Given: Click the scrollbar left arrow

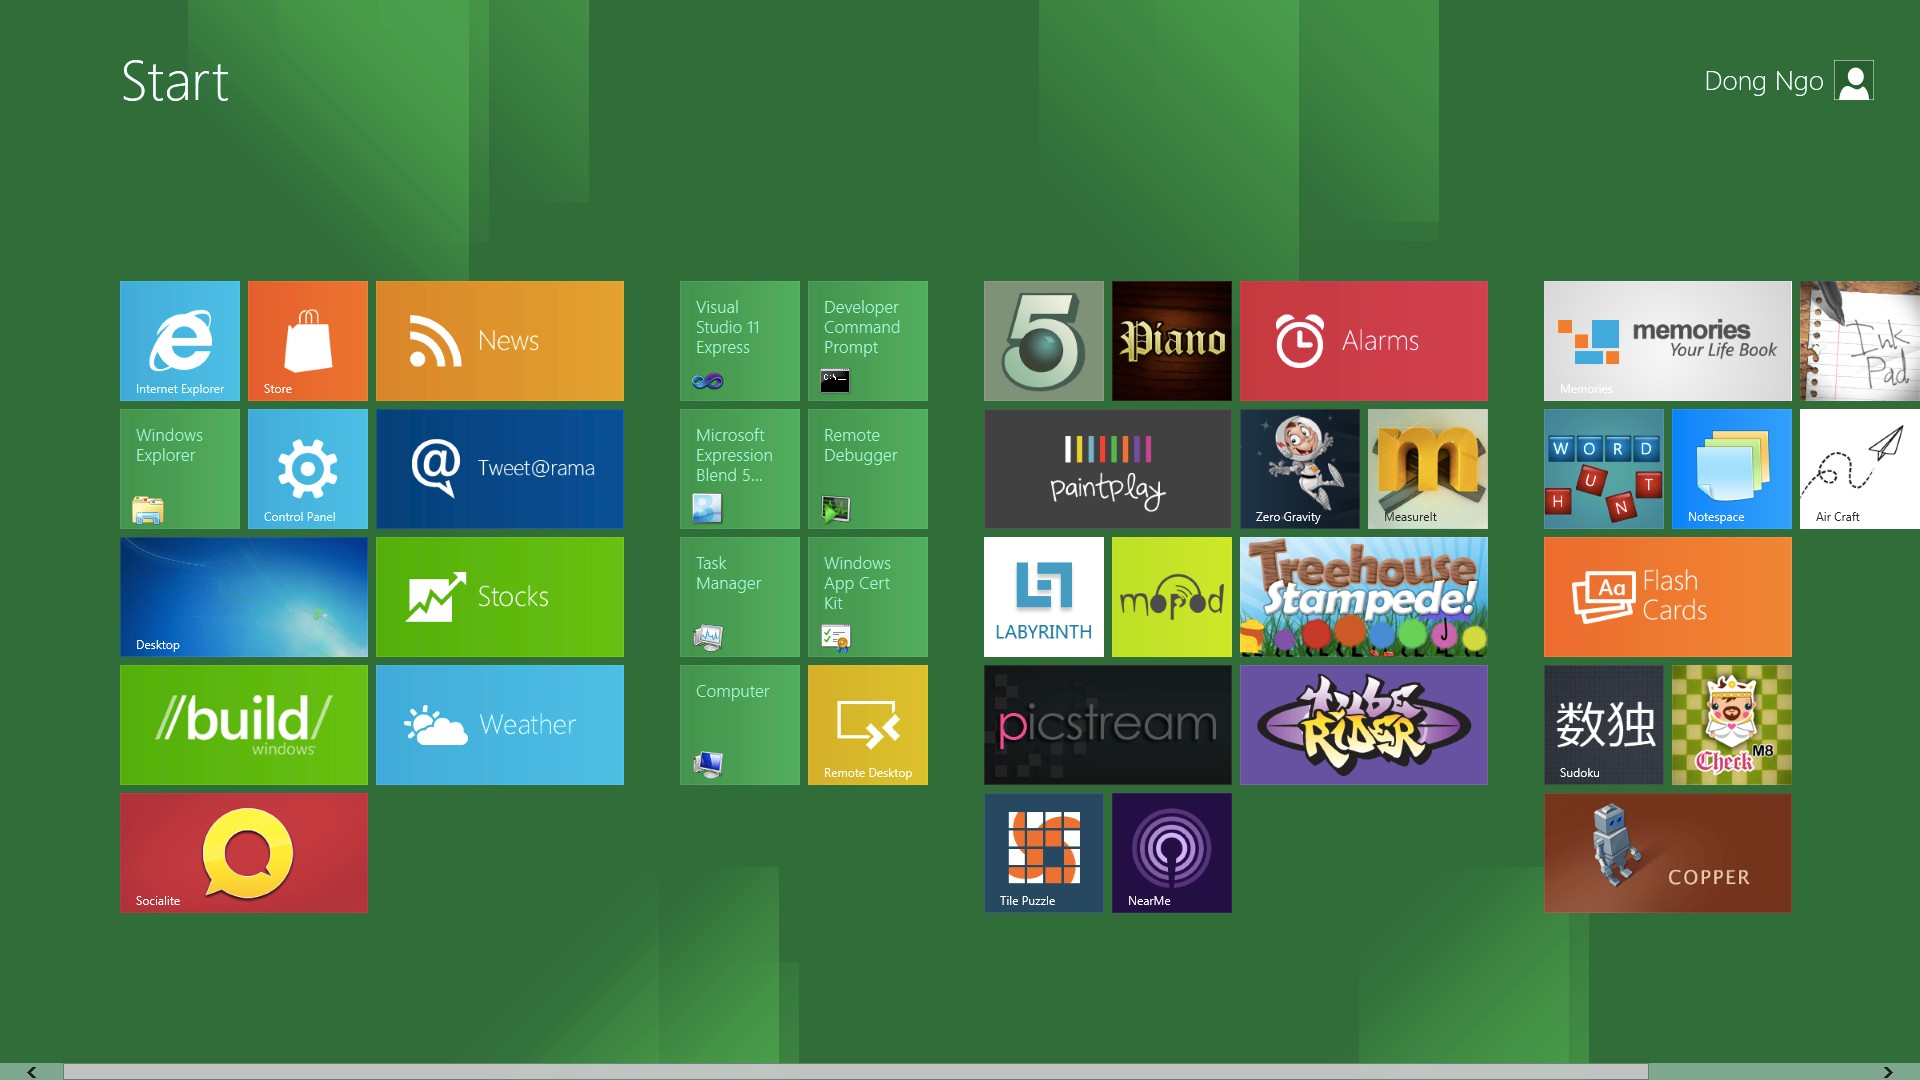Looking at the screenshot, I should coord(31,1072).
